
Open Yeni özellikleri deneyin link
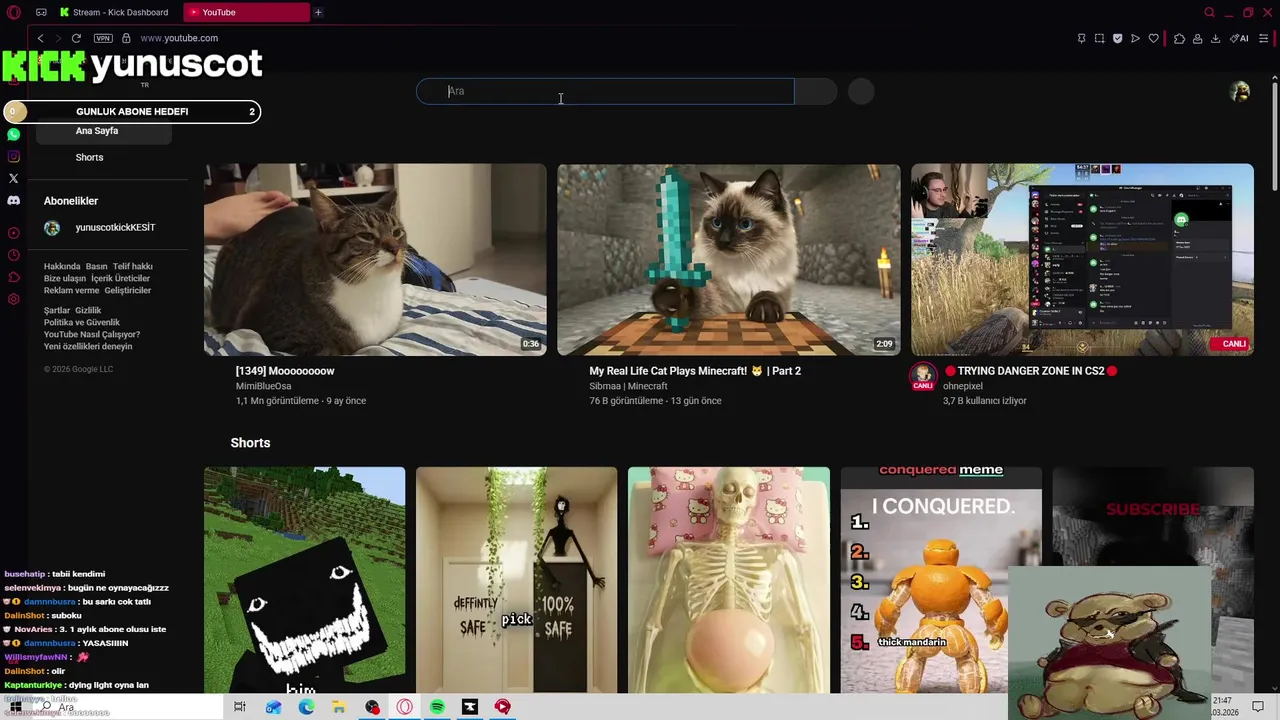pos(88,347)
